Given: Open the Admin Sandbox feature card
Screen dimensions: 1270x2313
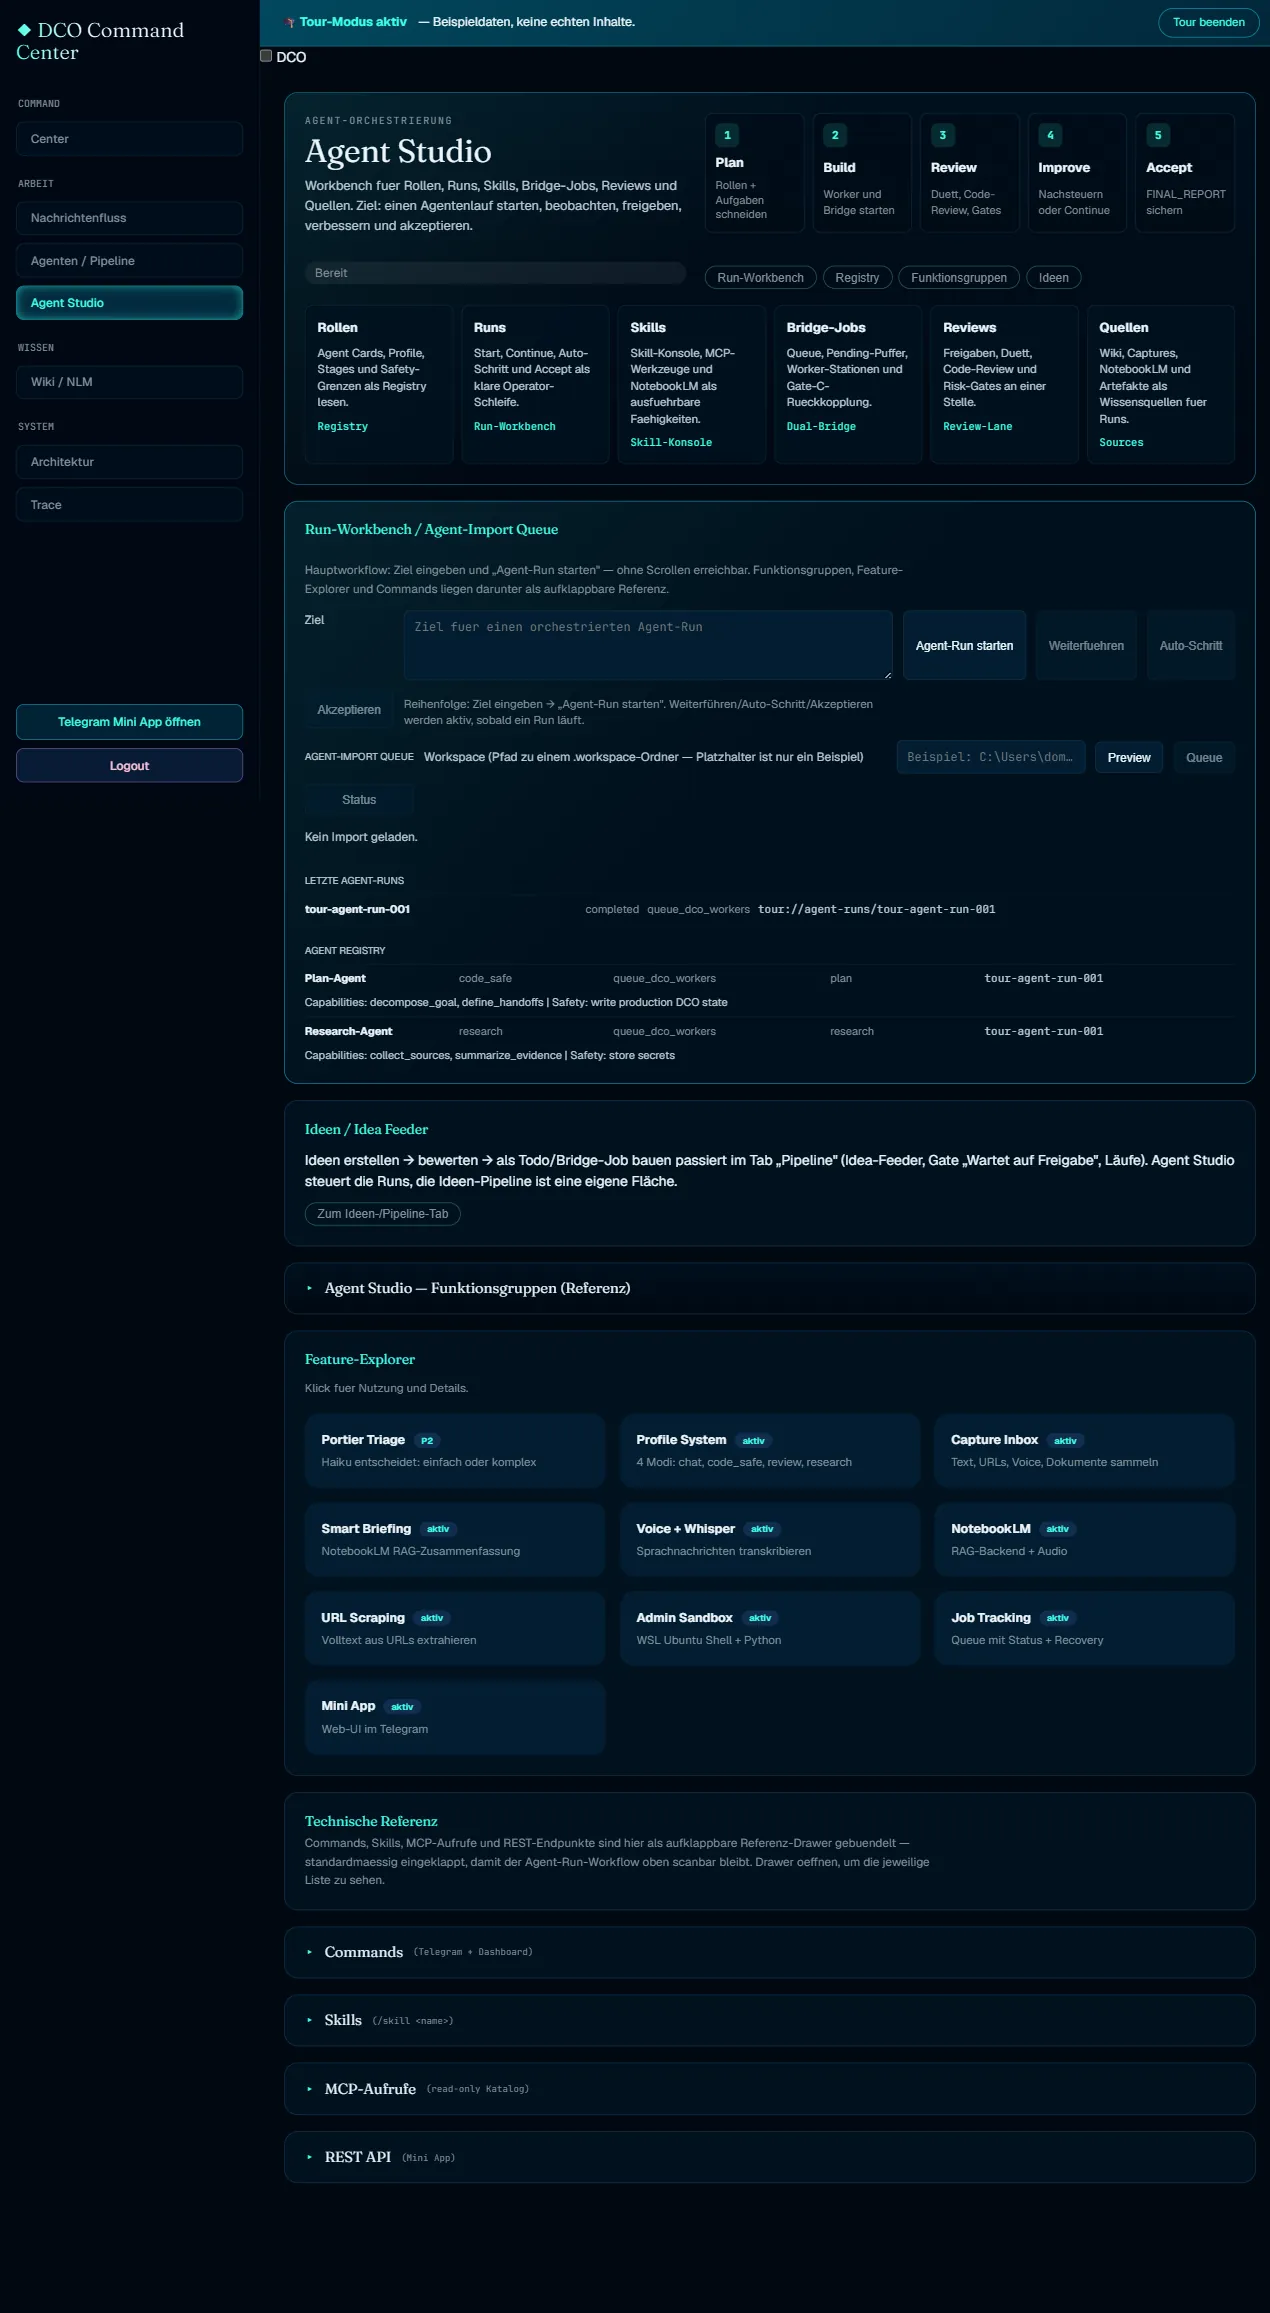Looking at the screenshot, I should point(769,1629).
